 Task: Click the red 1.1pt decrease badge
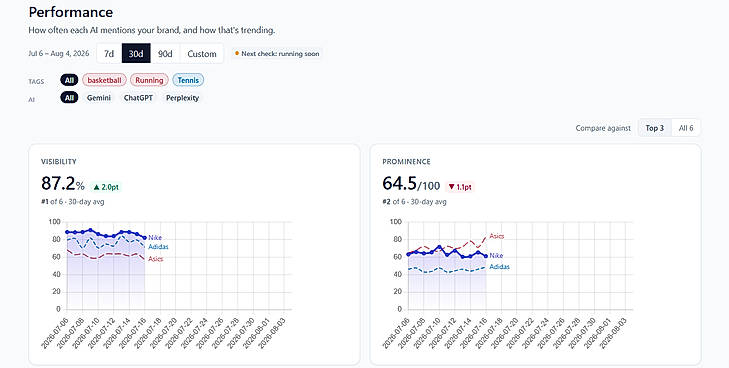460,187
